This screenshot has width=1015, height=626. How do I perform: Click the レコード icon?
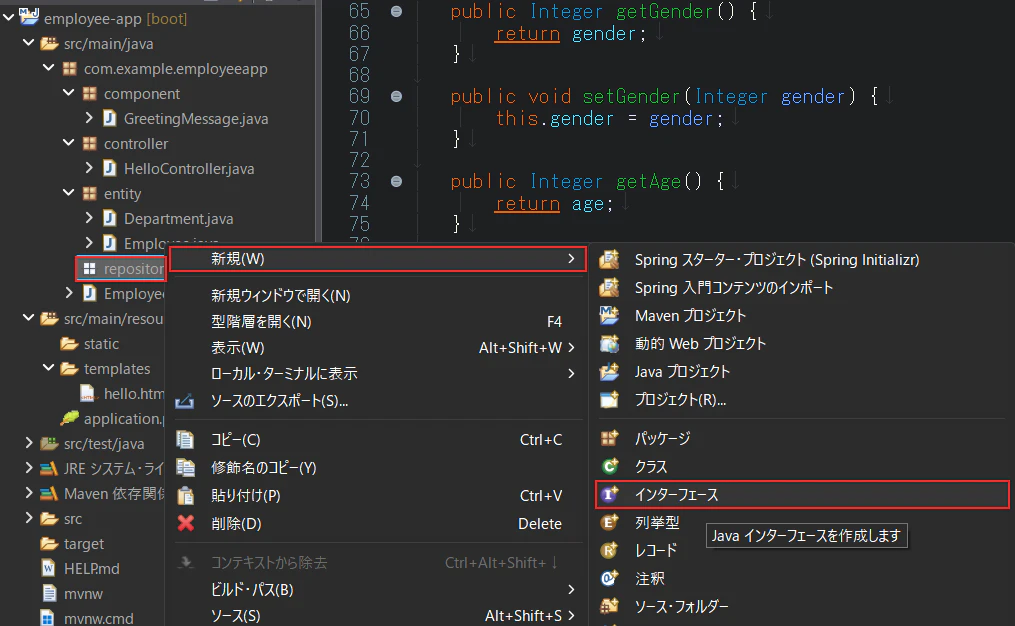[x=609, y=550]
